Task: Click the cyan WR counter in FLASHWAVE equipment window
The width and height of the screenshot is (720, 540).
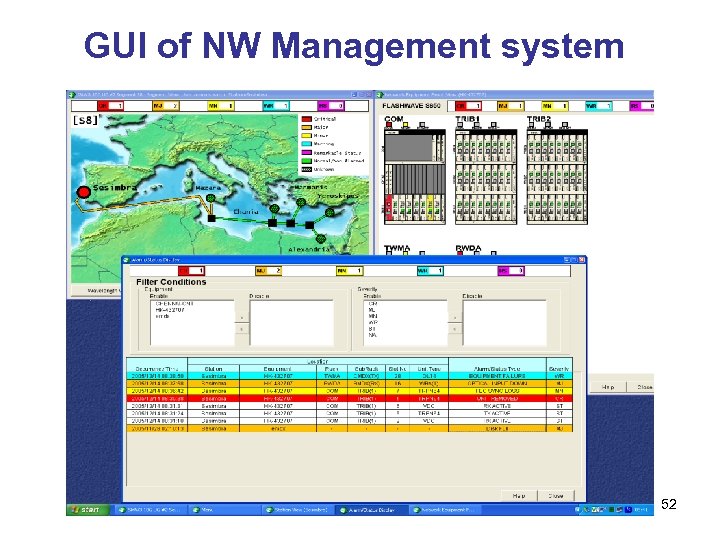Action: click(x=598, y=106)
